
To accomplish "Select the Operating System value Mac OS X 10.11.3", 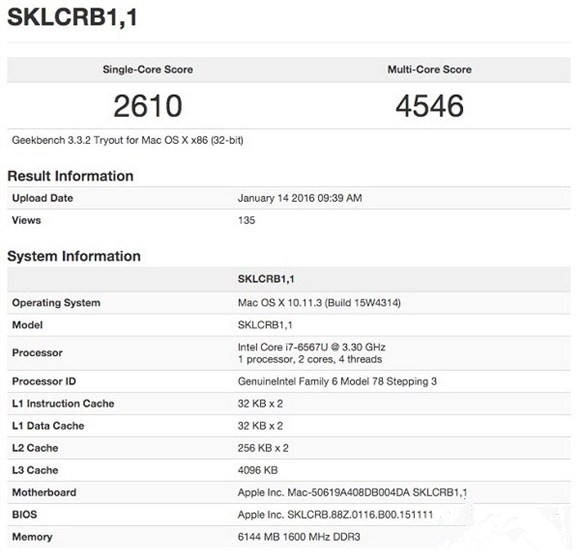I will (319, 303).
